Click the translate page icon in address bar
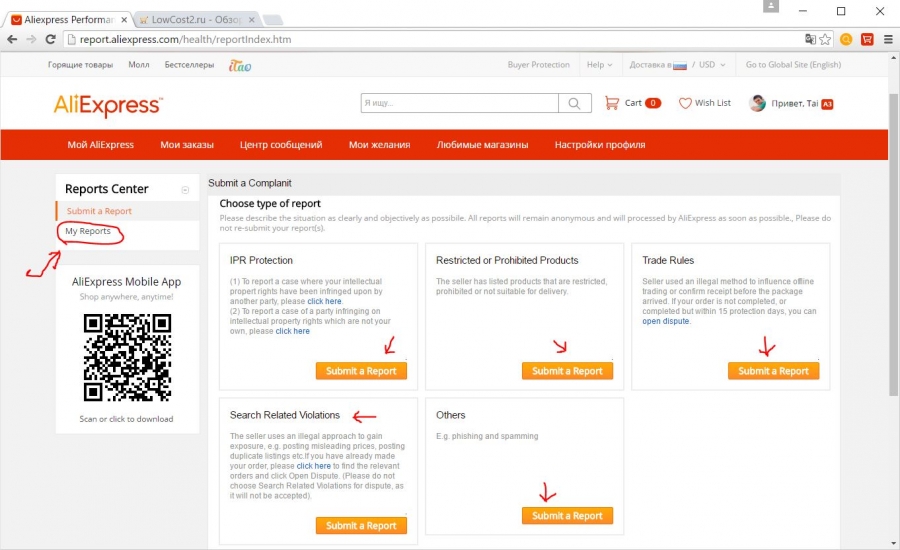Screen dimensions: 900x550 (810, 39)
